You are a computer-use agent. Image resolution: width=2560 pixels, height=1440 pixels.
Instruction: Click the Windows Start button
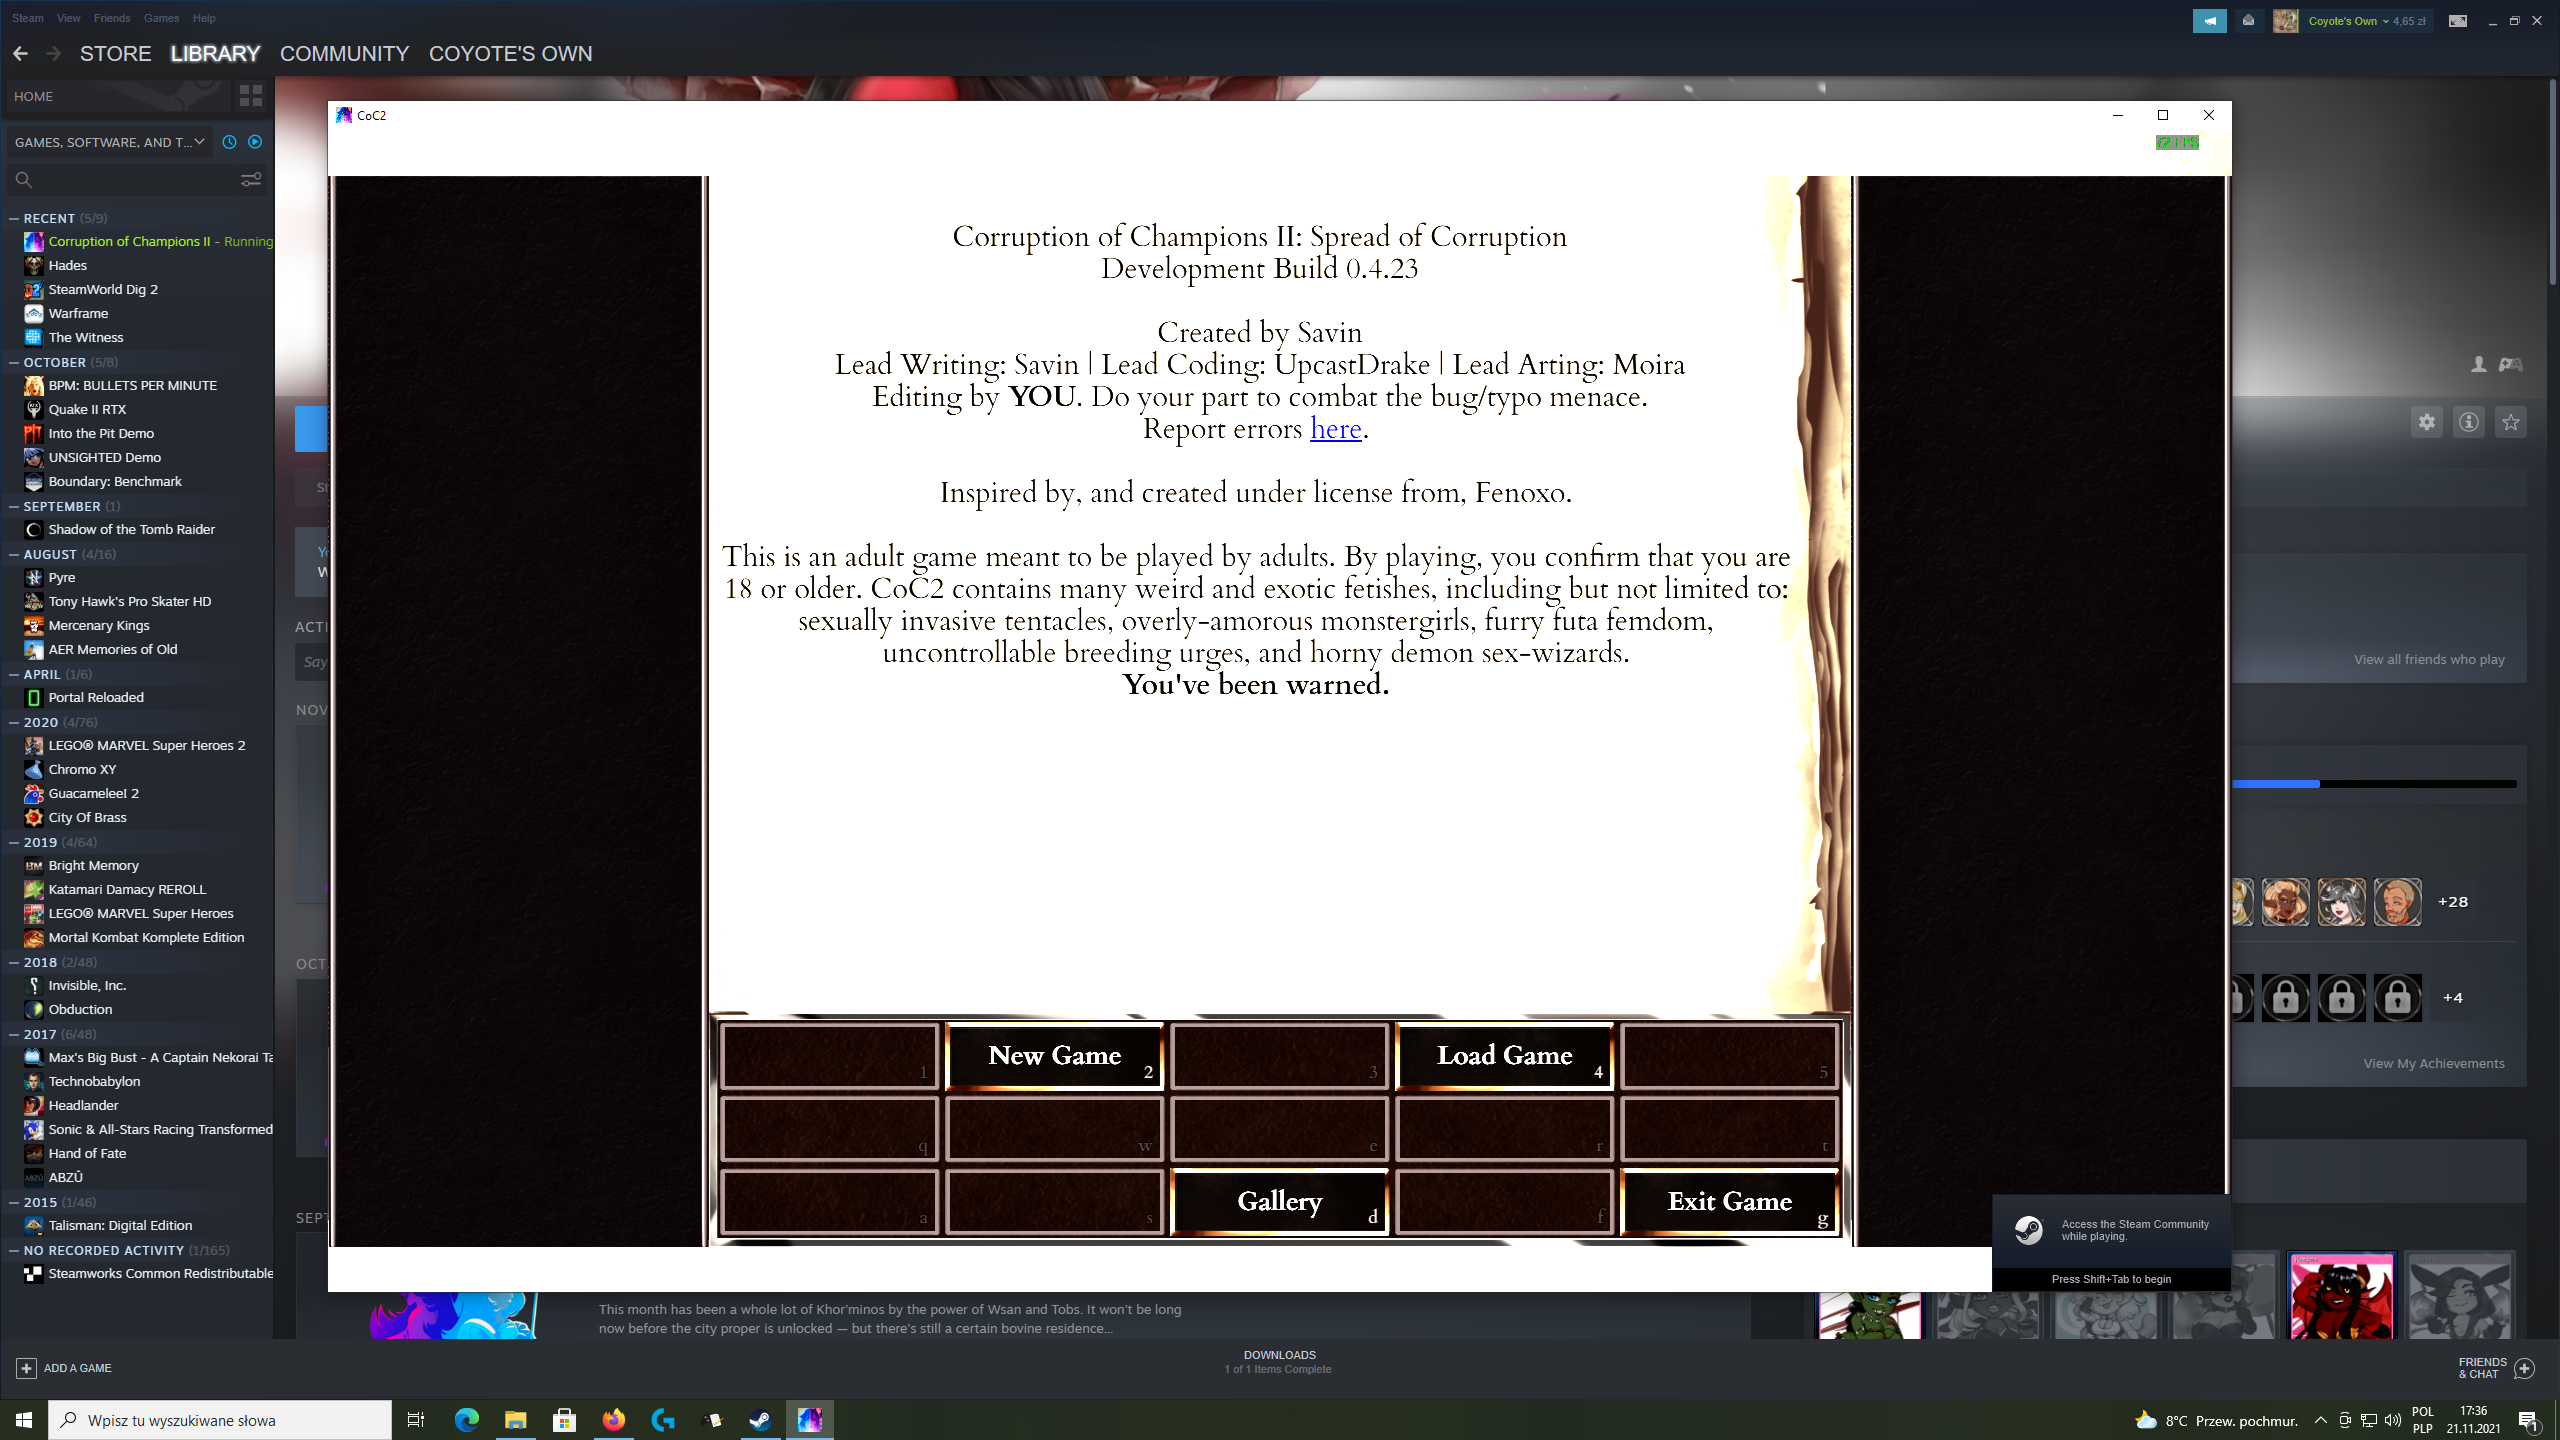(x=24, y=1420)
